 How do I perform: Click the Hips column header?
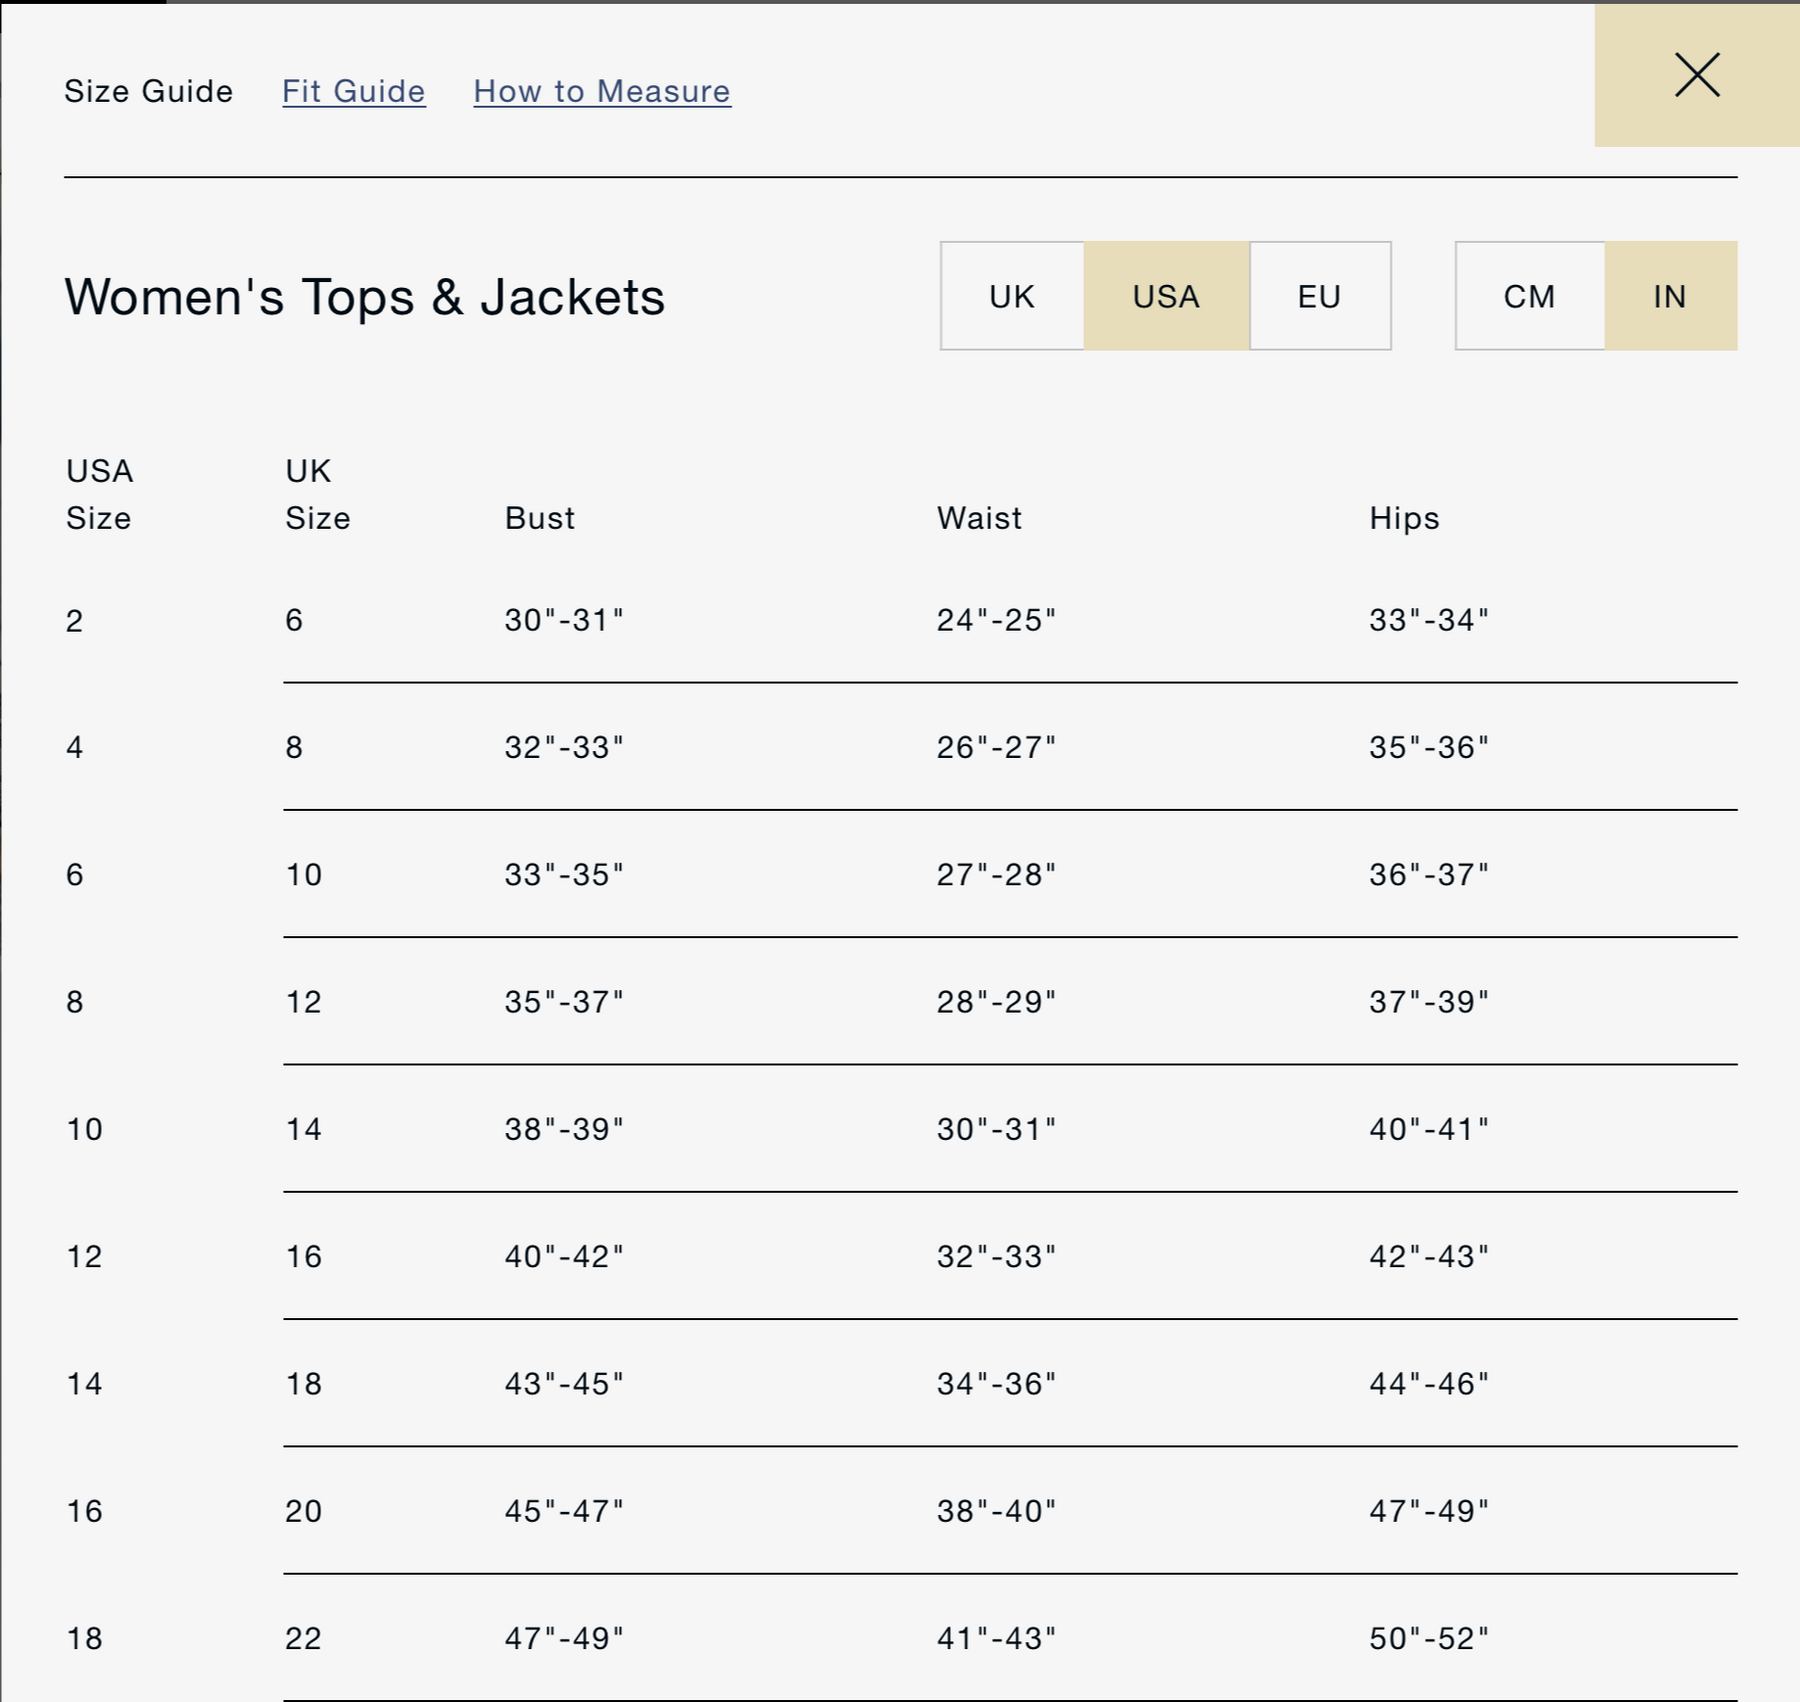pos(1403,518)
